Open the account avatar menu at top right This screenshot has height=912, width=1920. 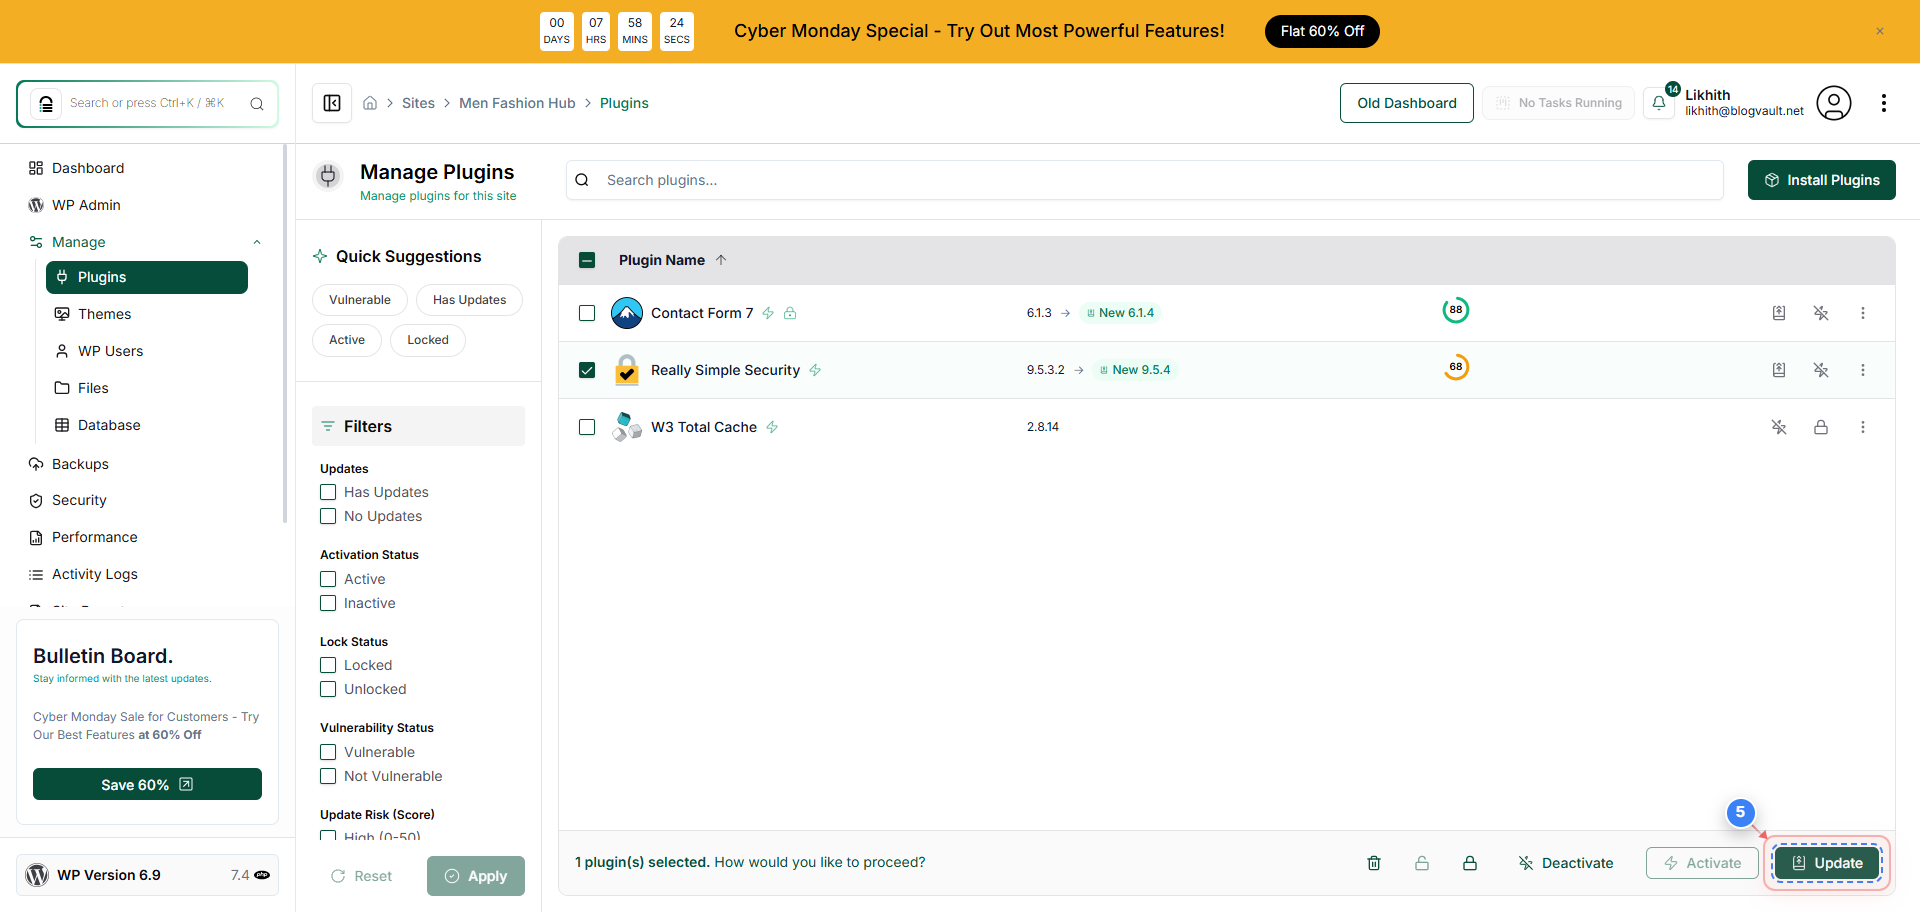click(x=1834, y=102)
